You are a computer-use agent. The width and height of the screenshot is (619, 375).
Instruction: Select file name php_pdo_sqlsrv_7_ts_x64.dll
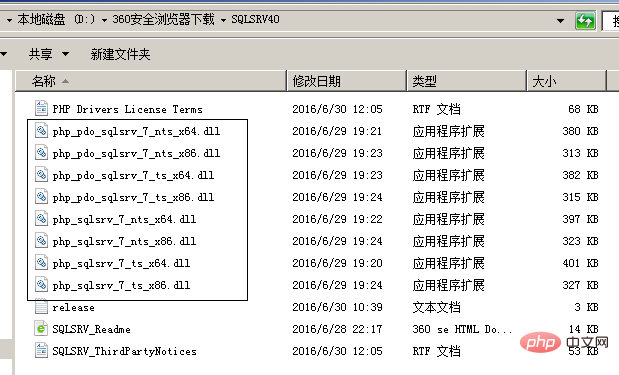point(133,175)
